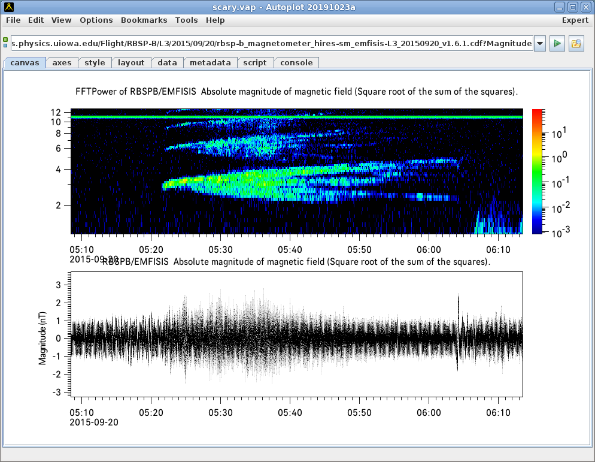This screenshot has width=595, height=462.
Task: Open the Help menu
Action: (x=215, y=20)
